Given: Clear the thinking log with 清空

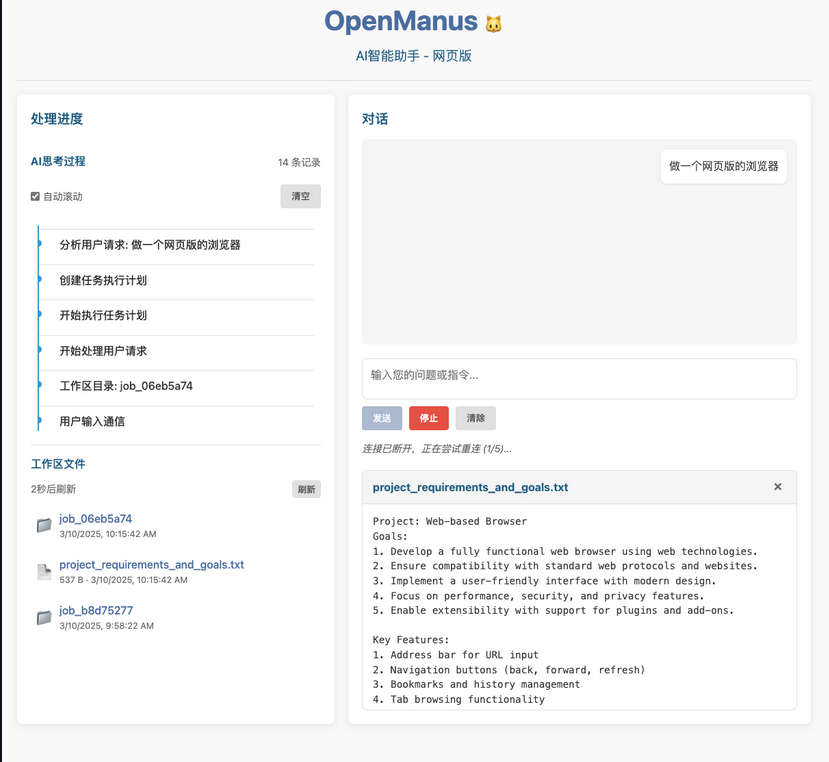Looking at the screenshot, I should [300, 196].
